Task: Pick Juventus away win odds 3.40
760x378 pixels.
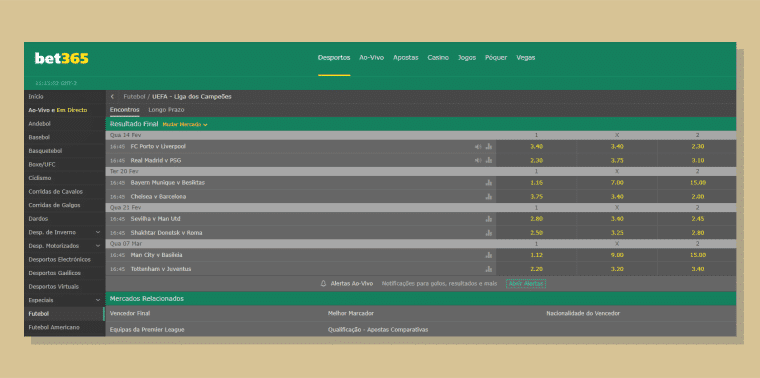Action: point(697,269)
